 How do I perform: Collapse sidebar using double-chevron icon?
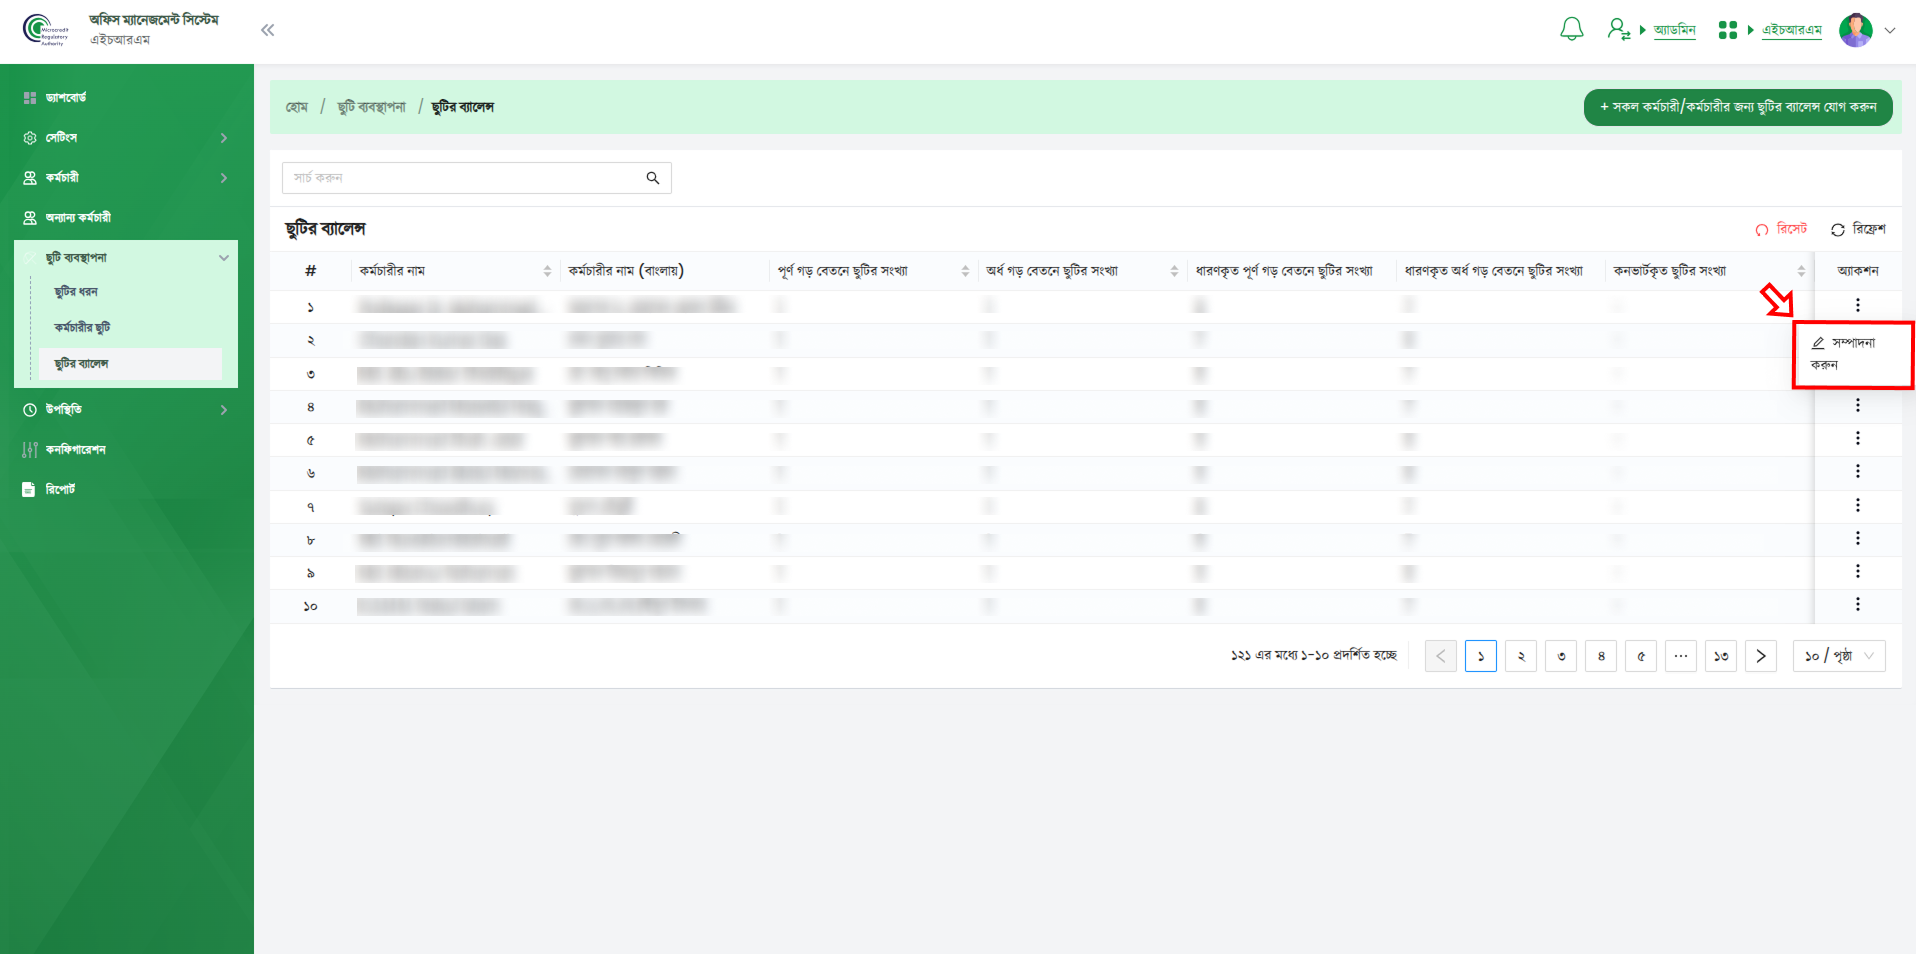pyautogui.click(x=267, y=30)
